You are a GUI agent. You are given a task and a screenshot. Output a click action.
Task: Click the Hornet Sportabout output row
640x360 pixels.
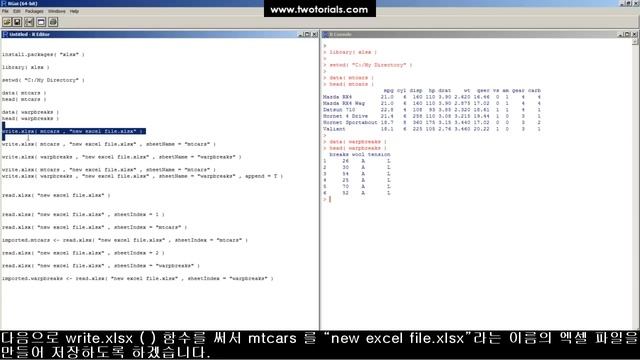(x=432, y=122)
